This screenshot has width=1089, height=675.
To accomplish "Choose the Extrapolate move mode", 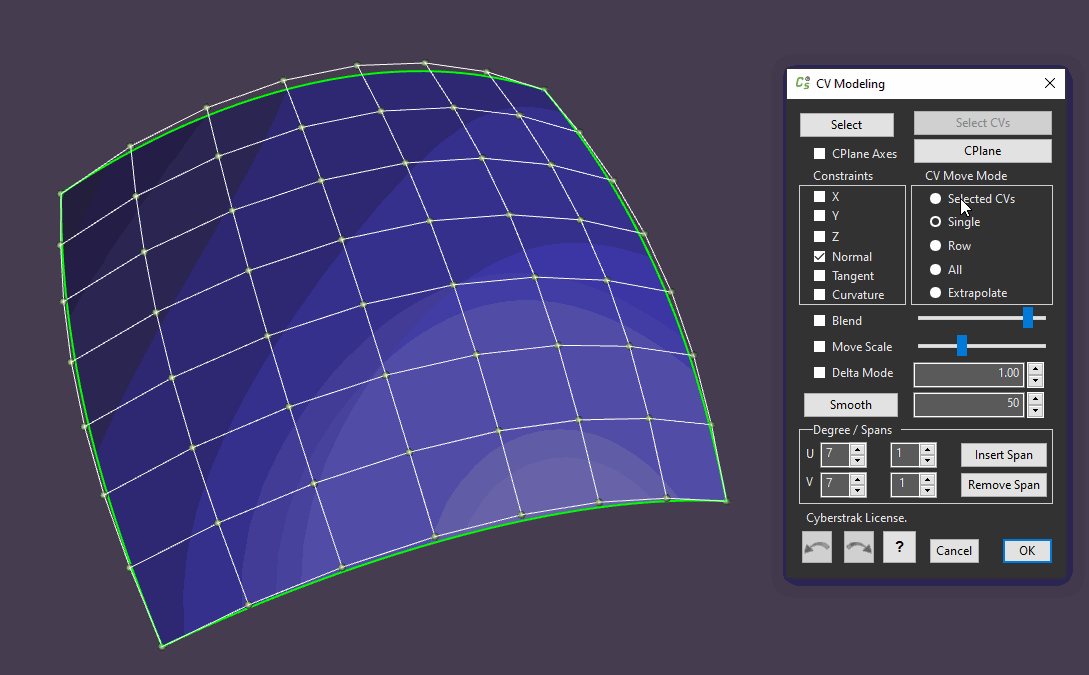I will pos(936,293).
